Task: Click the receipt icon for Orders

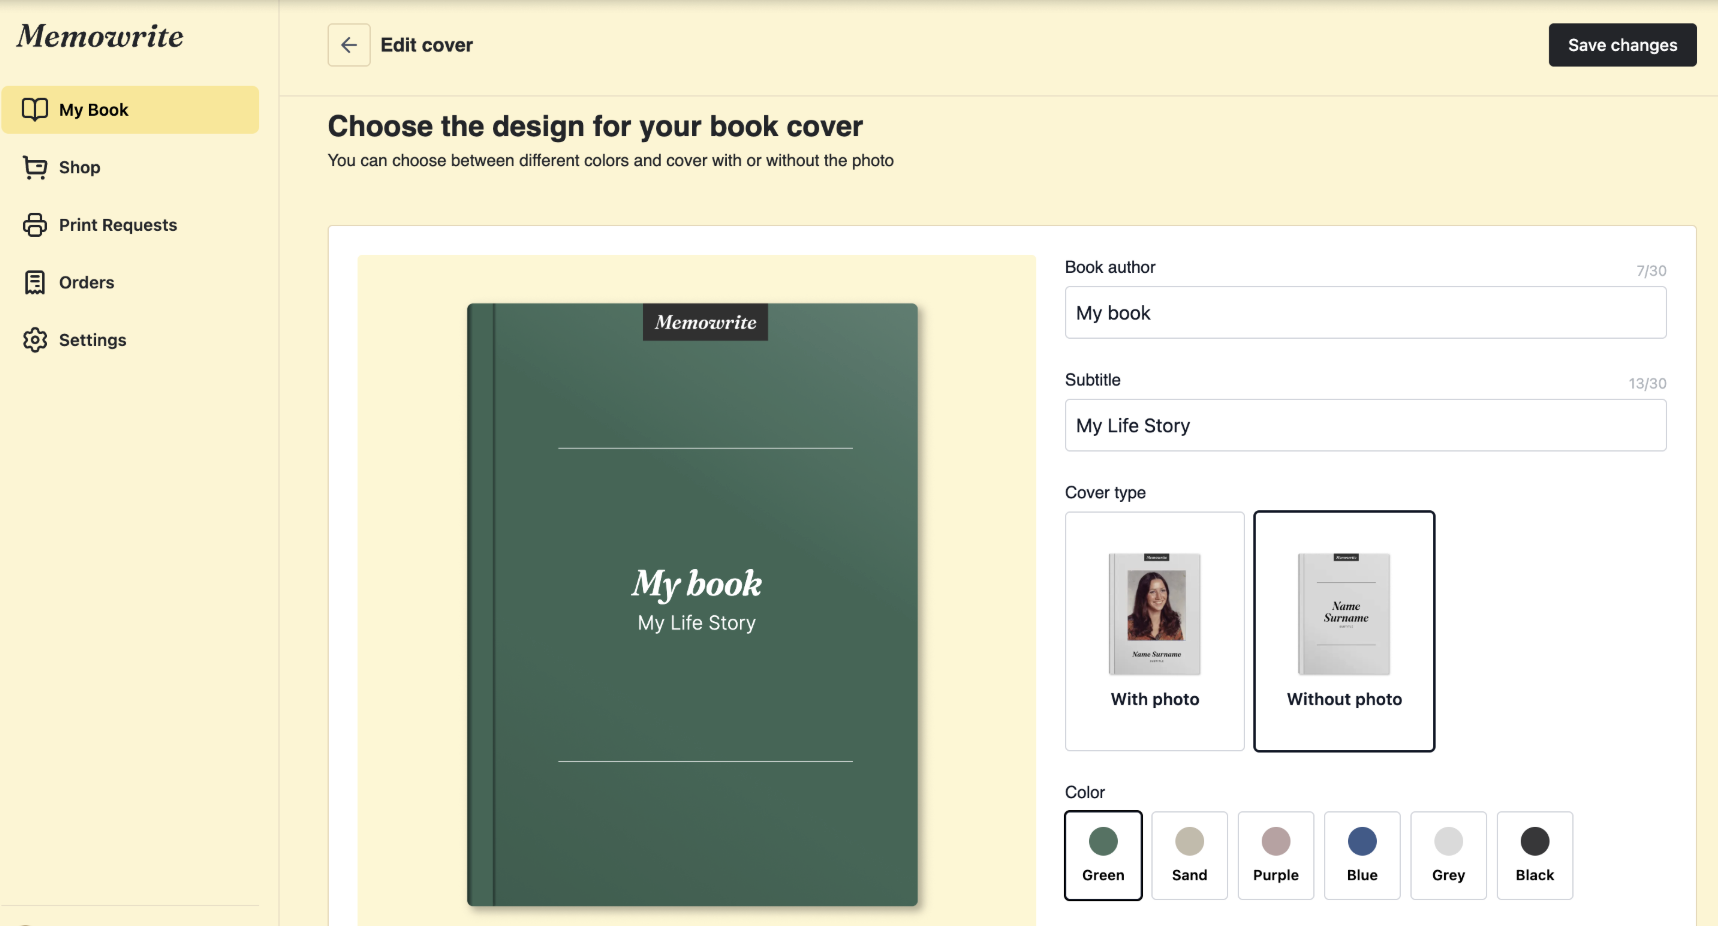Action: pyautogui.click(x=35, y=283)
